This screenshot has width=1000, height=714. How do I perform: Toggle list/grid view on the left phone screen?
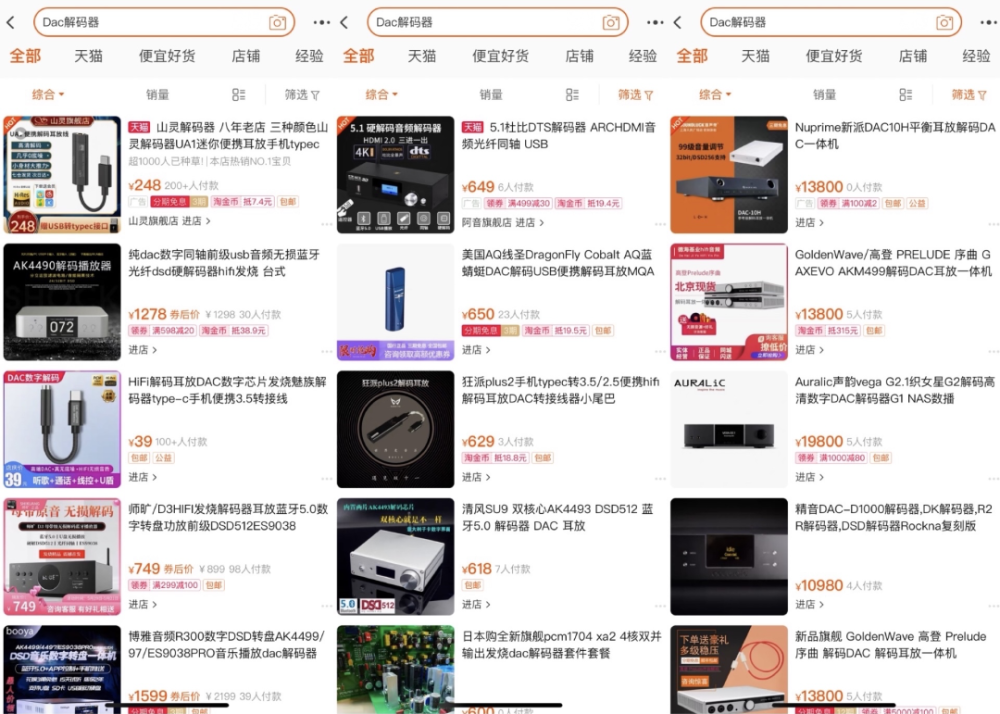239,94
